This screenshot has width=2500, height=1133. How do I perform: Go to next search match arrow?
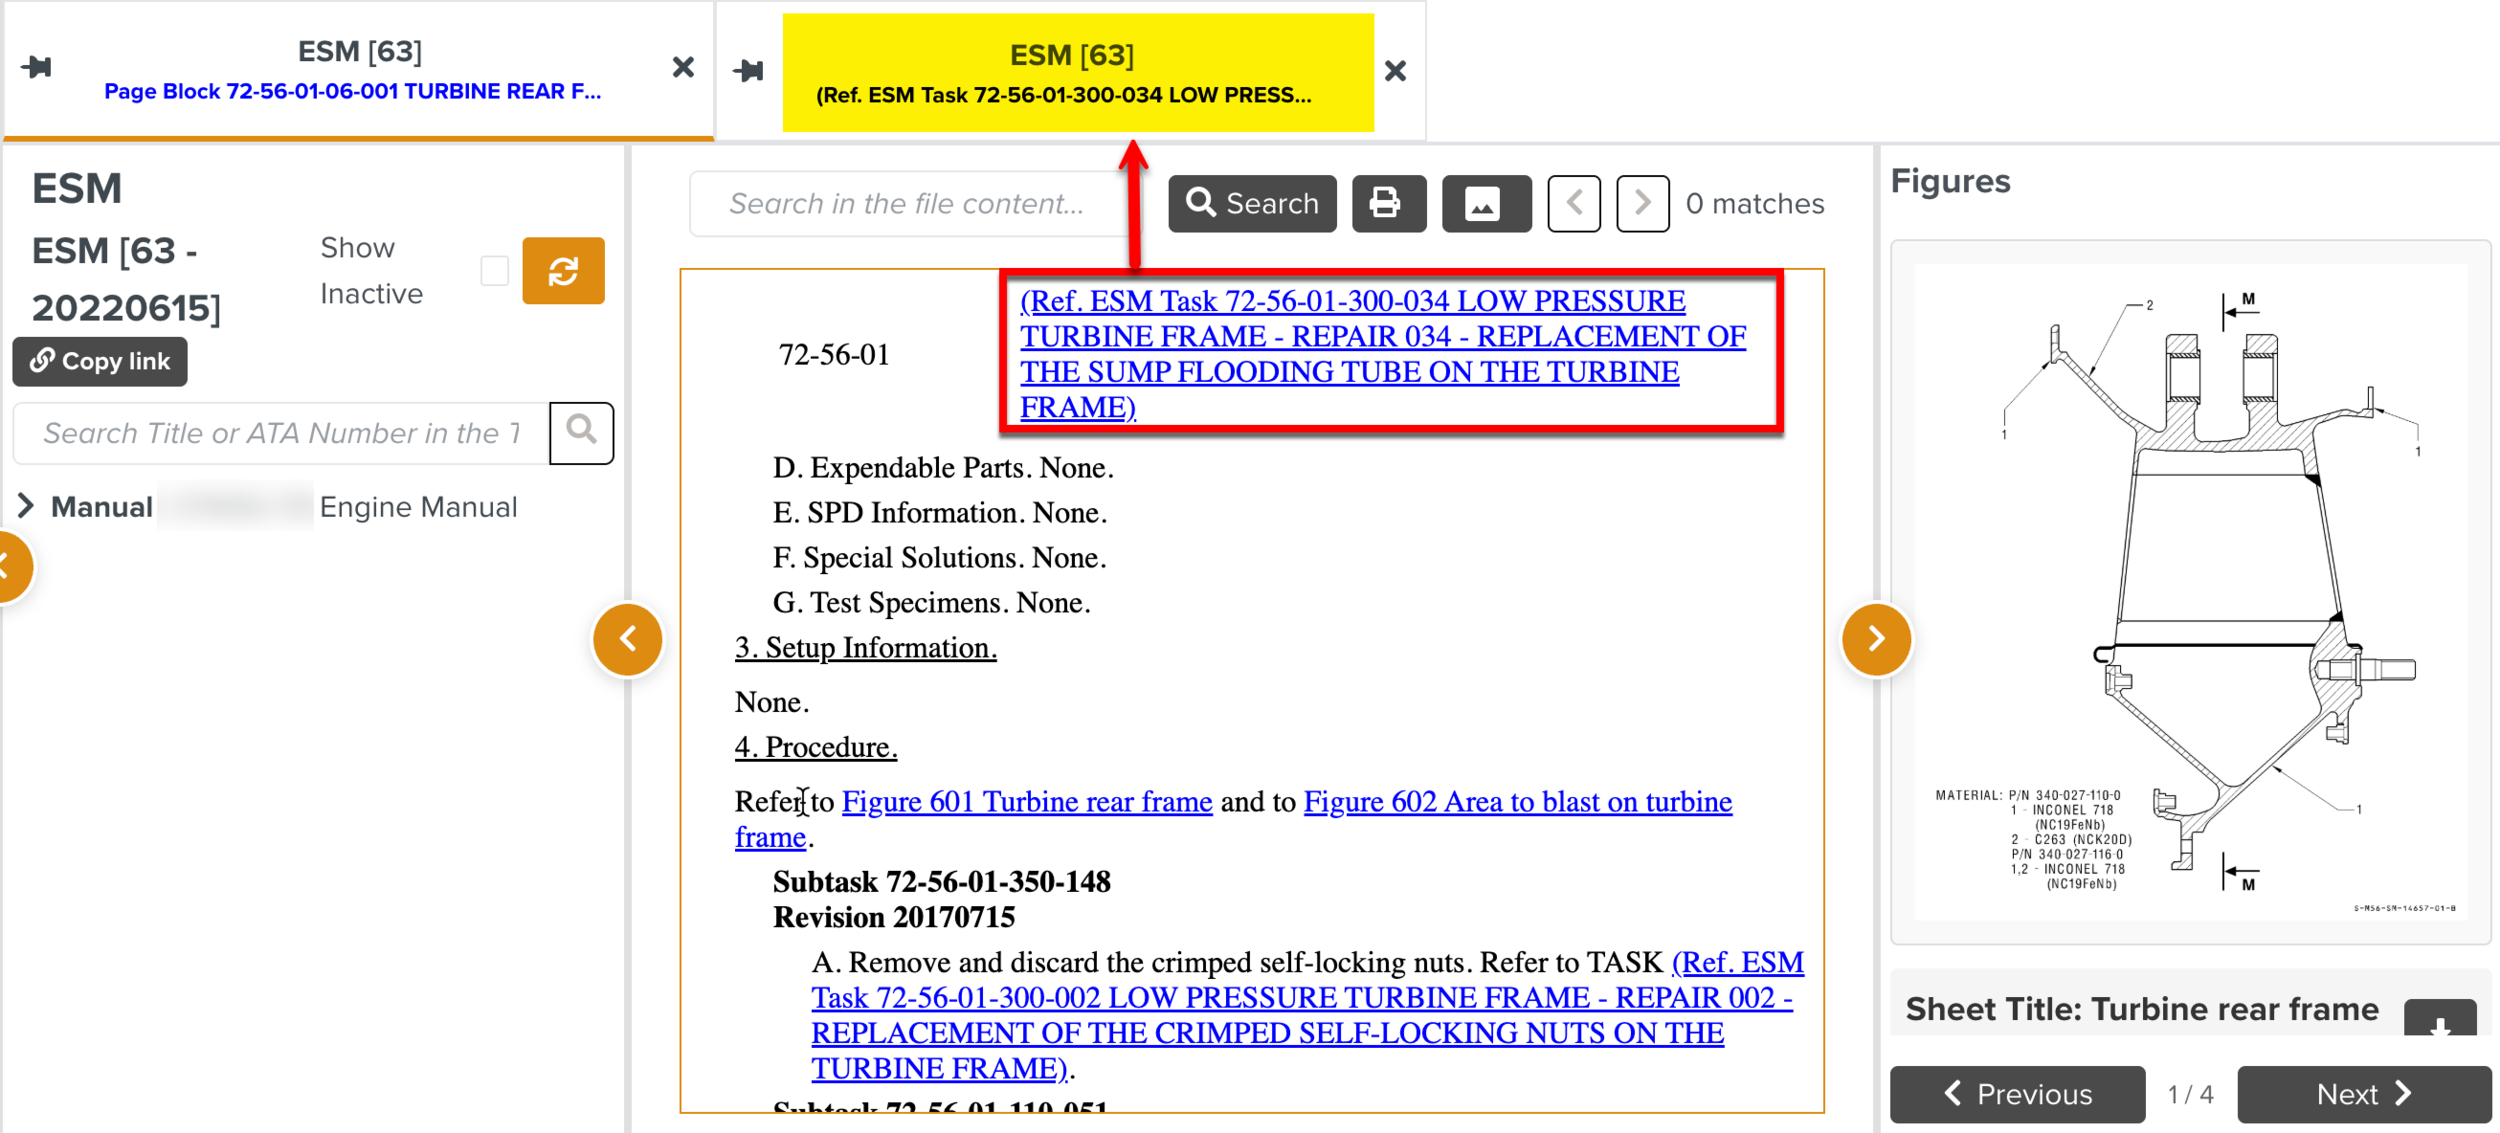click(x=1641, y=204)
